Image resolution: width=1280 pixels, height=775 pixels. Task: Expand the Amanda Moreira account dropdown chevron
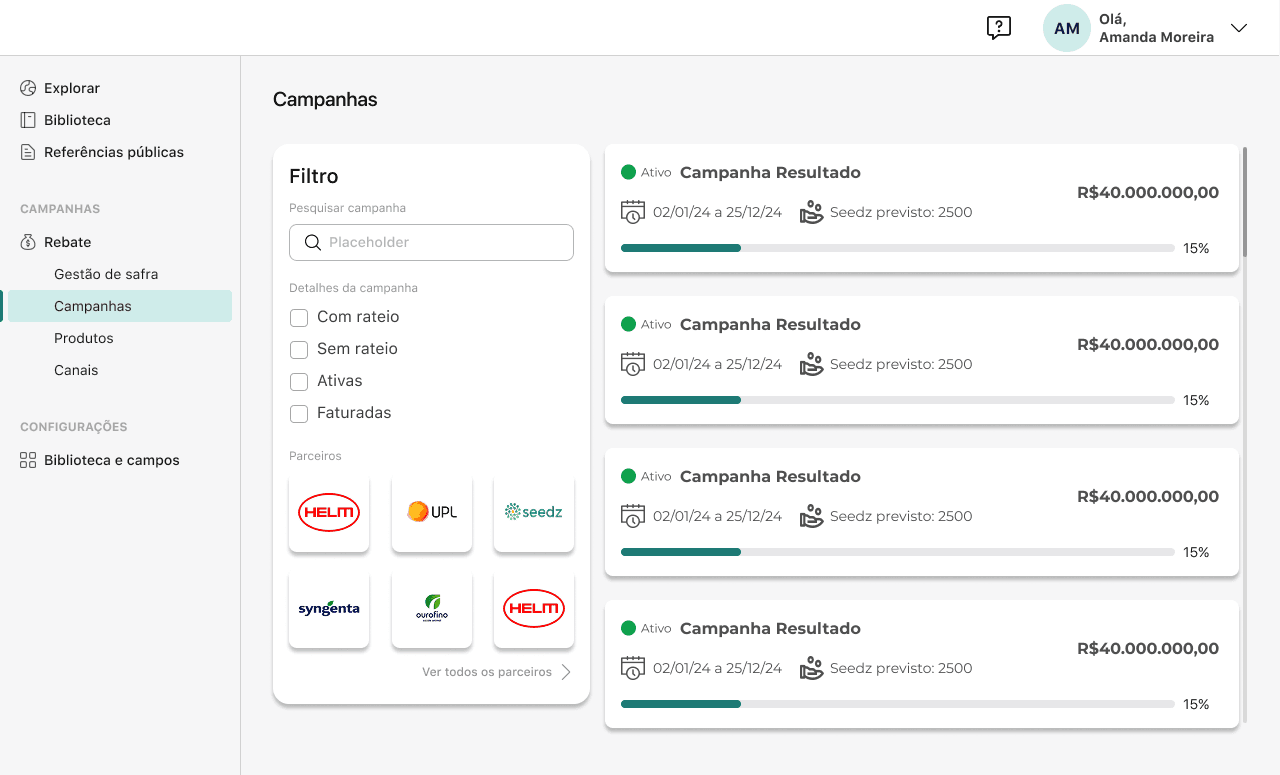pyautogui.click(x=1239, y=28)
